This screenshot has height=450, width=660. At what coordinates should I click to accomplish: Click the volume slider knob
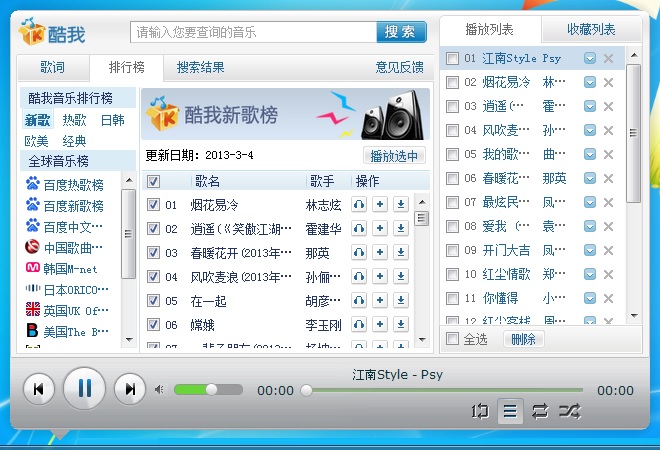[x=211, y=390]
